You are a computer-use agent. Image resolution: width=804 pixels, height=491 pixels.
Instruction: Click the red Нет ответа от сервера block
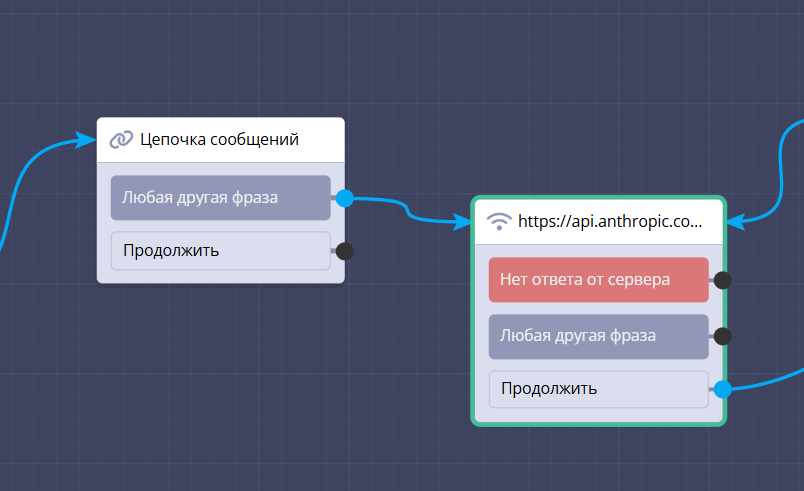598,280
